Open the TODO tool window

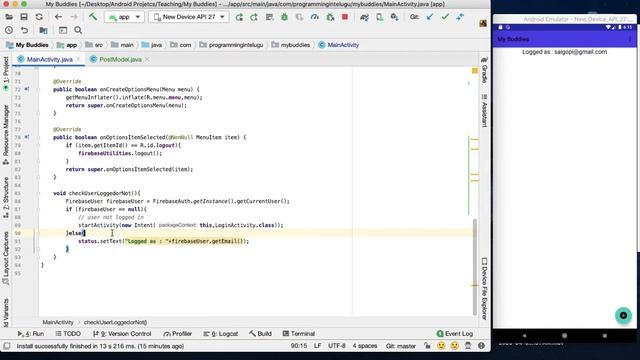pyautogui.click(x=68, y=333)
